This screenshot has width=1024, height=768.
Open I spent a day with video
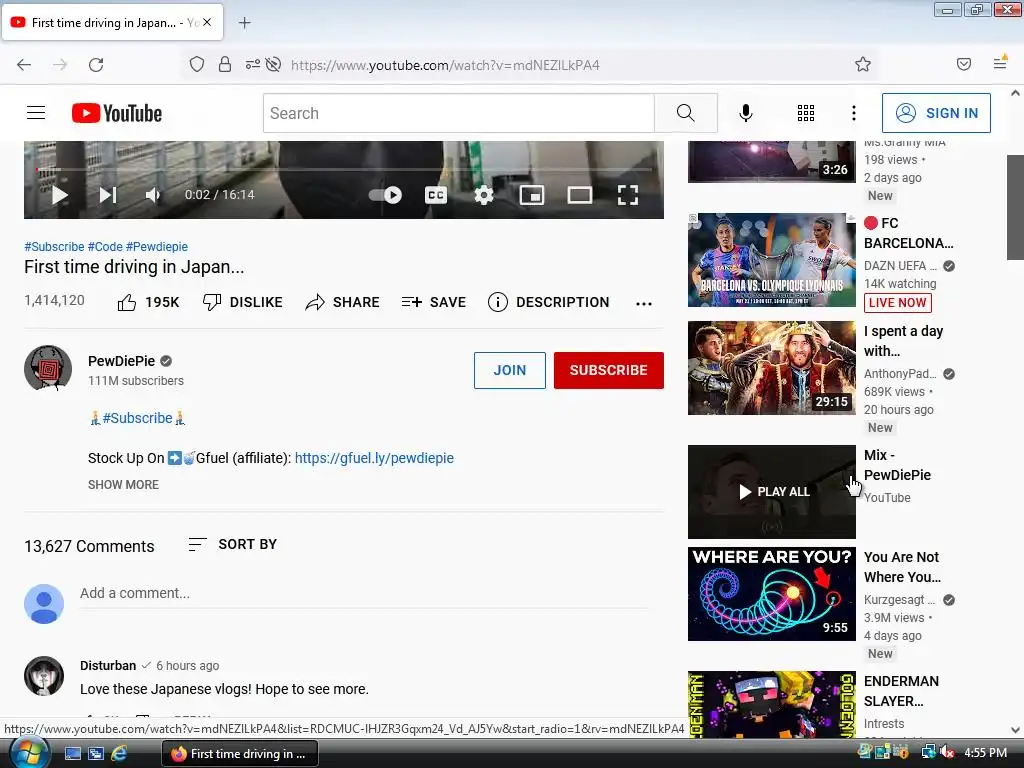pyautogui.click(x=771, y=368)
